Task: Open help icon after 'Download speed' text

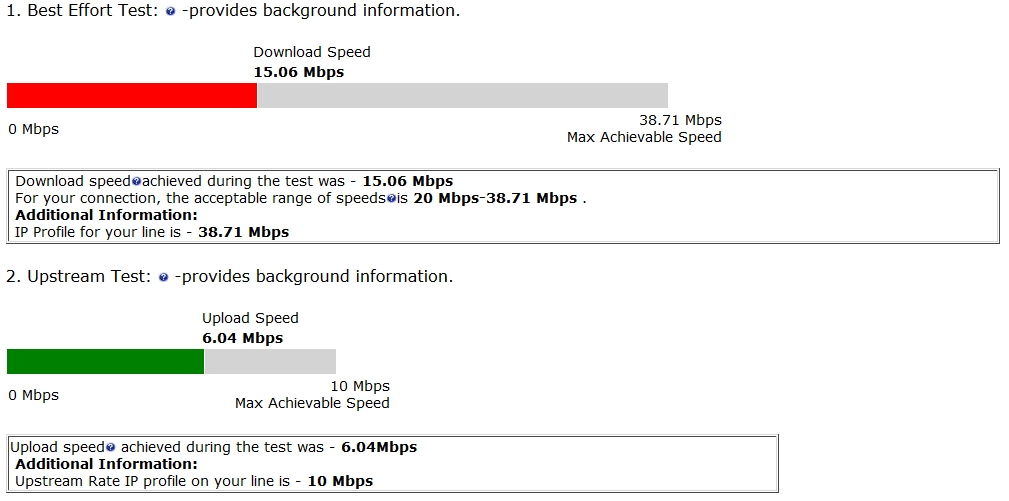Action: tap(136, 182)
